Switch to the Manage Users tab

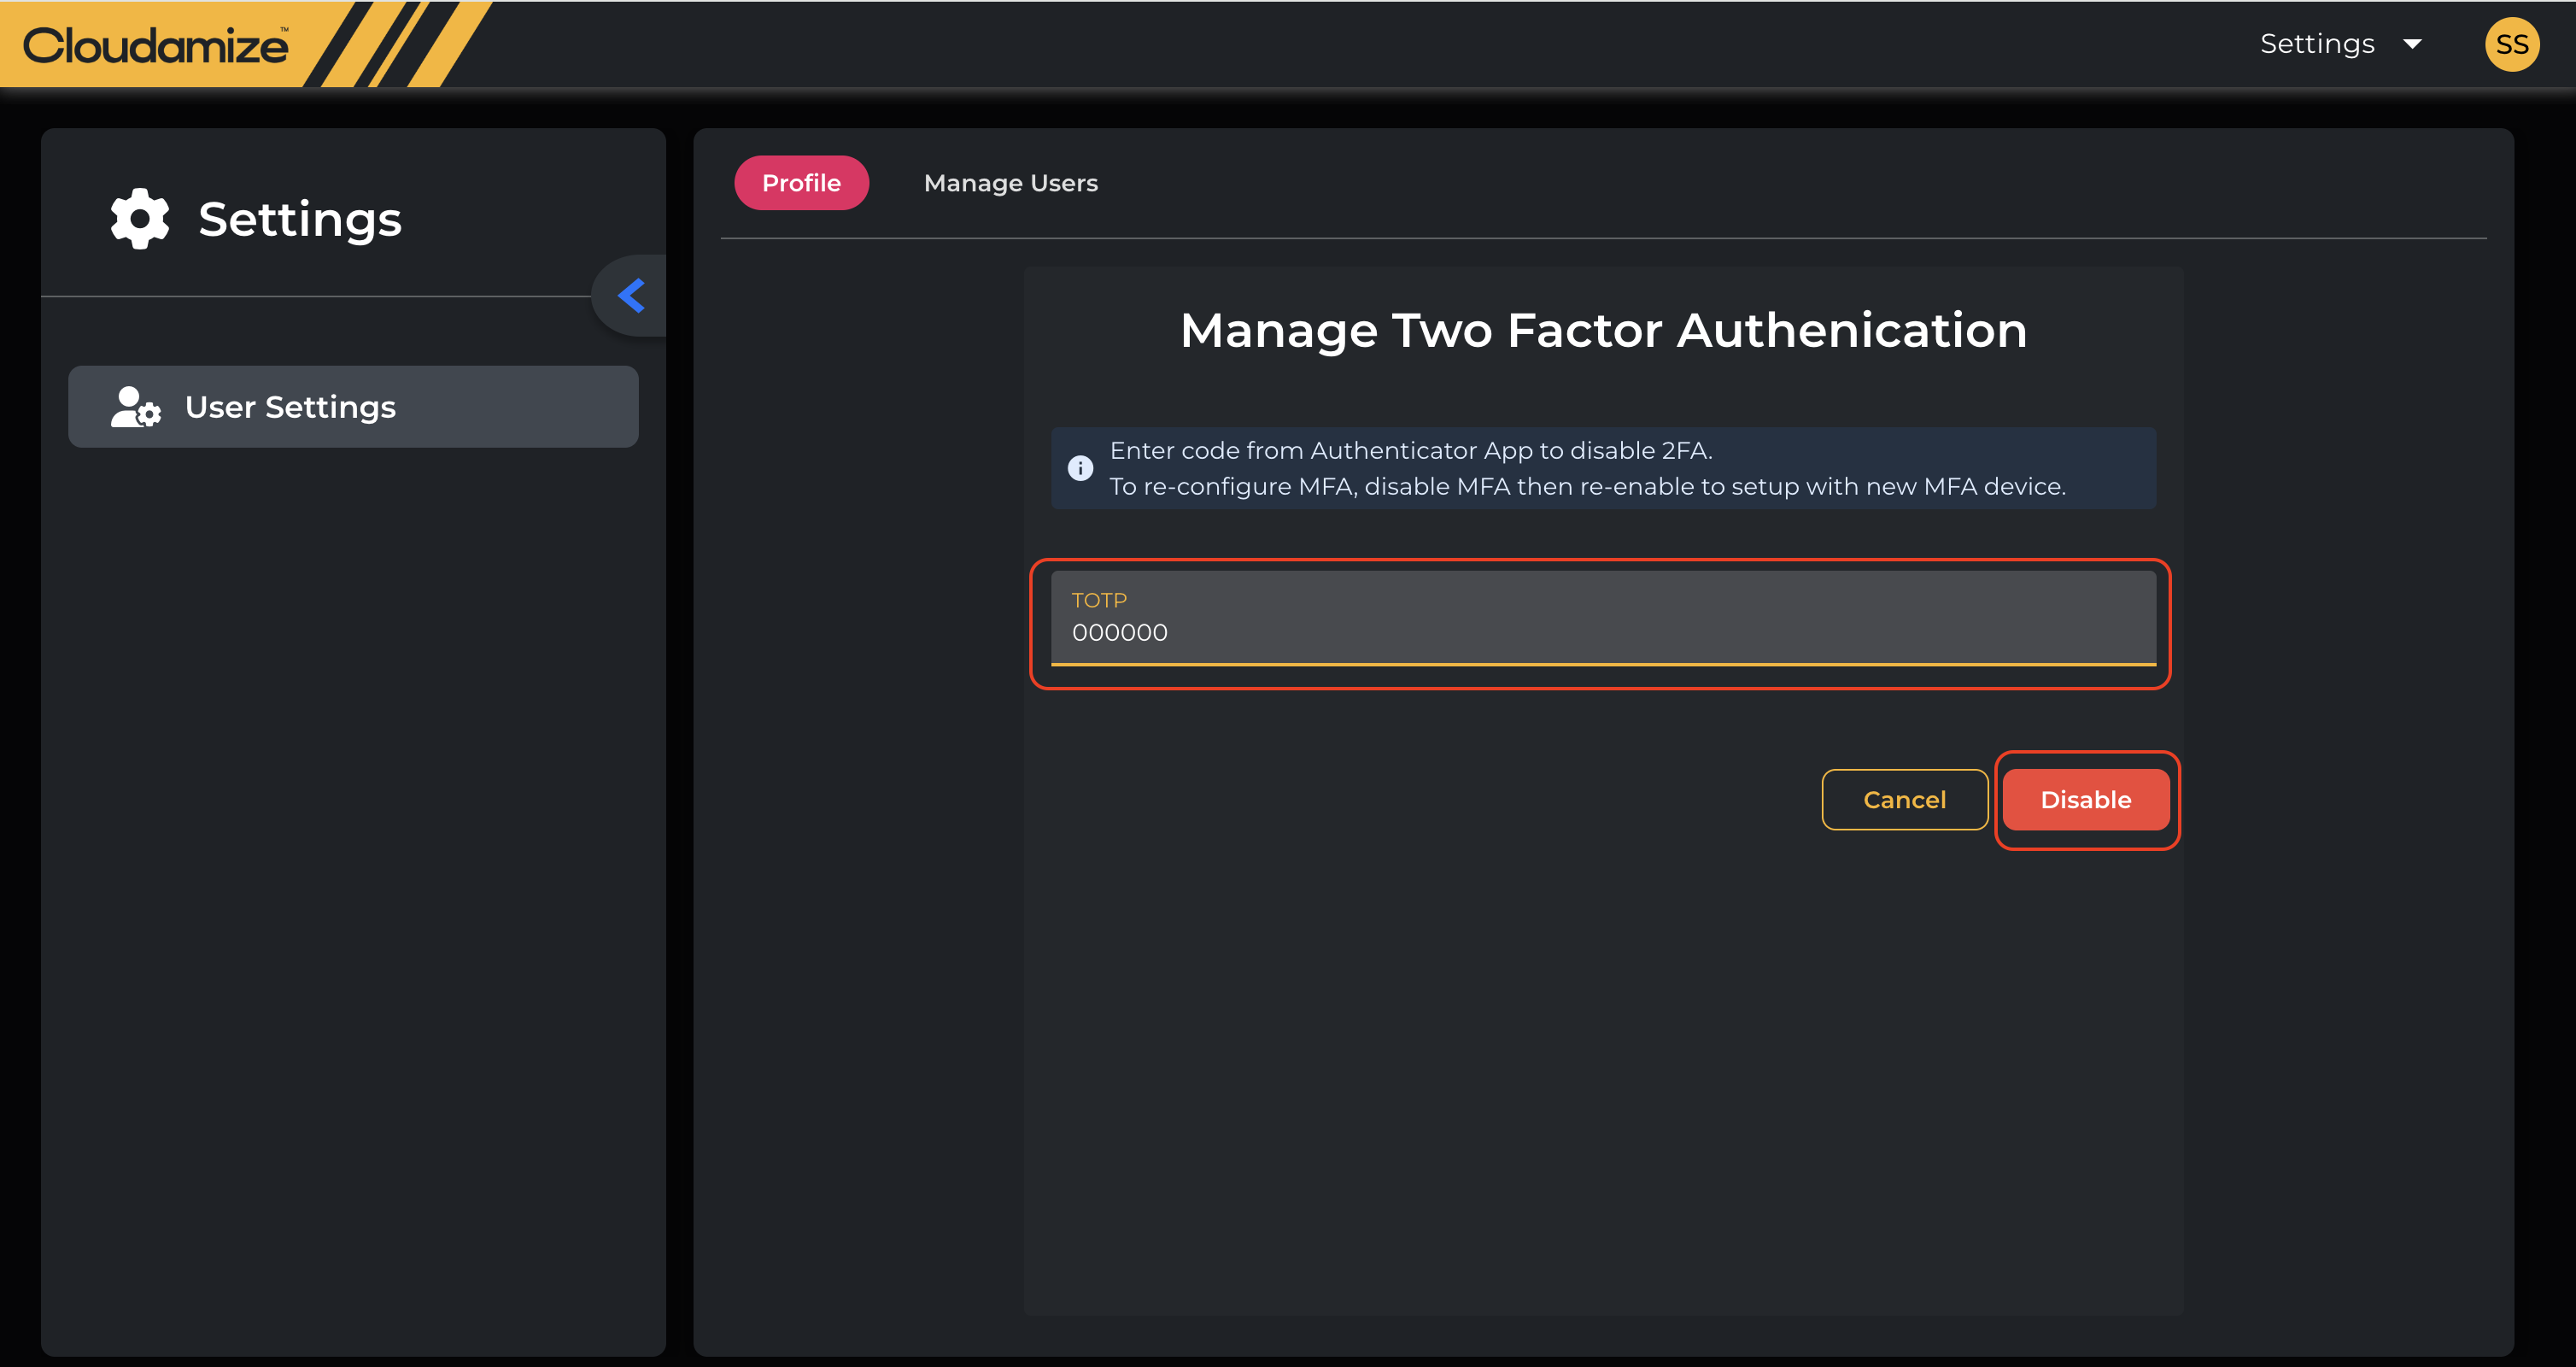[x=1010, y=183]
